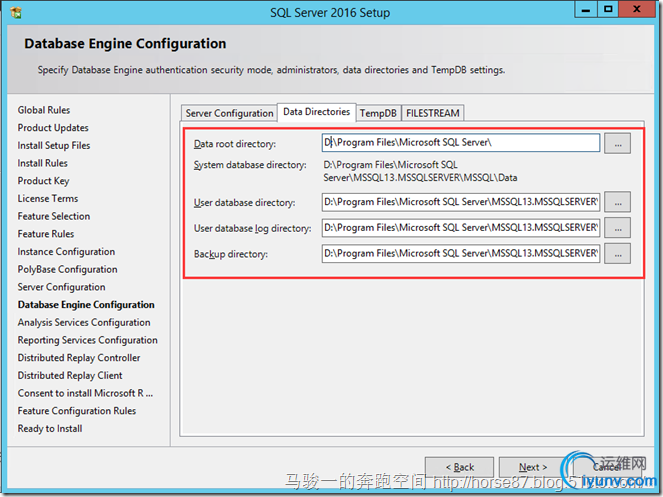Select Install Rules step in sidebar
Screen dimensions: 663x497
coord(43,163)
